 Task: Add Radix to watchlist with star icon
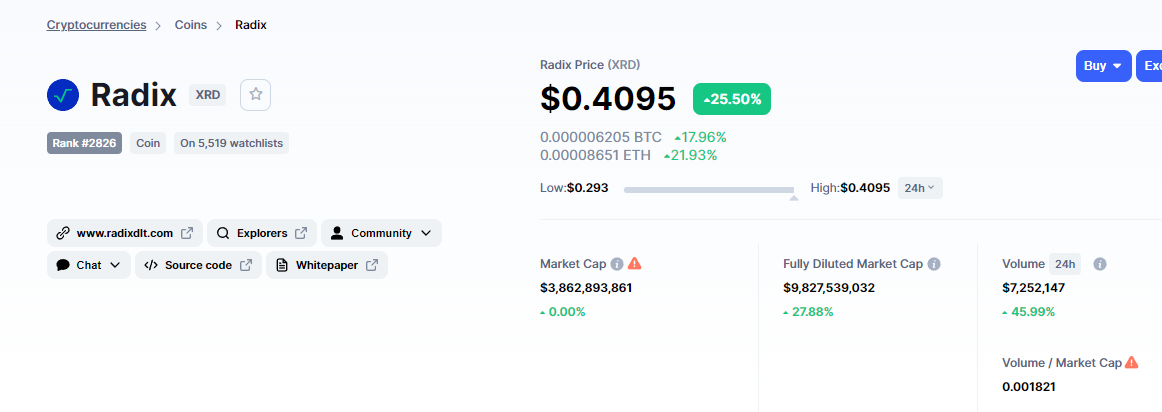click(256, 94)
